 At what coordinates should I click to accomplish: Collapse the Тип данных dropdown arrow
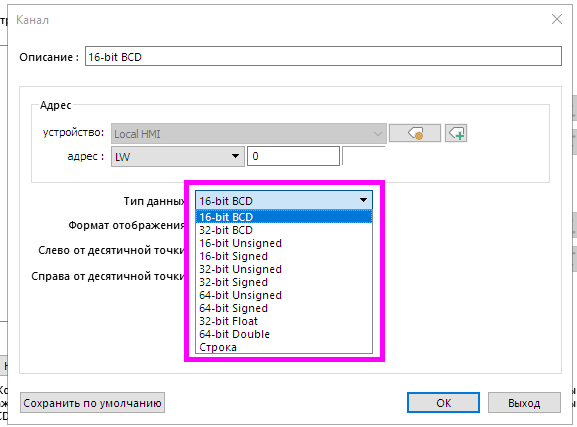(x=363, y=200)
